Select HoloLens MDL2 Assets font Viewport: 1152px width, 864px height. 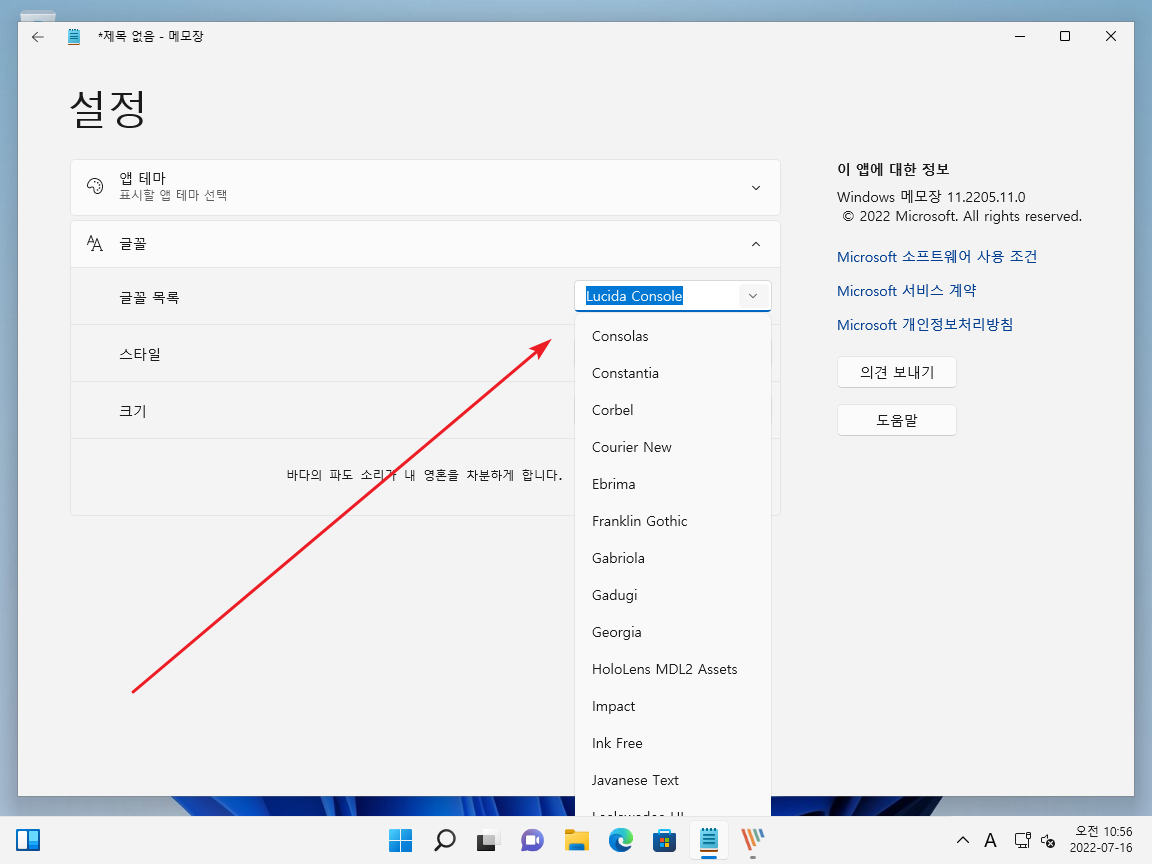pos(673,669)
